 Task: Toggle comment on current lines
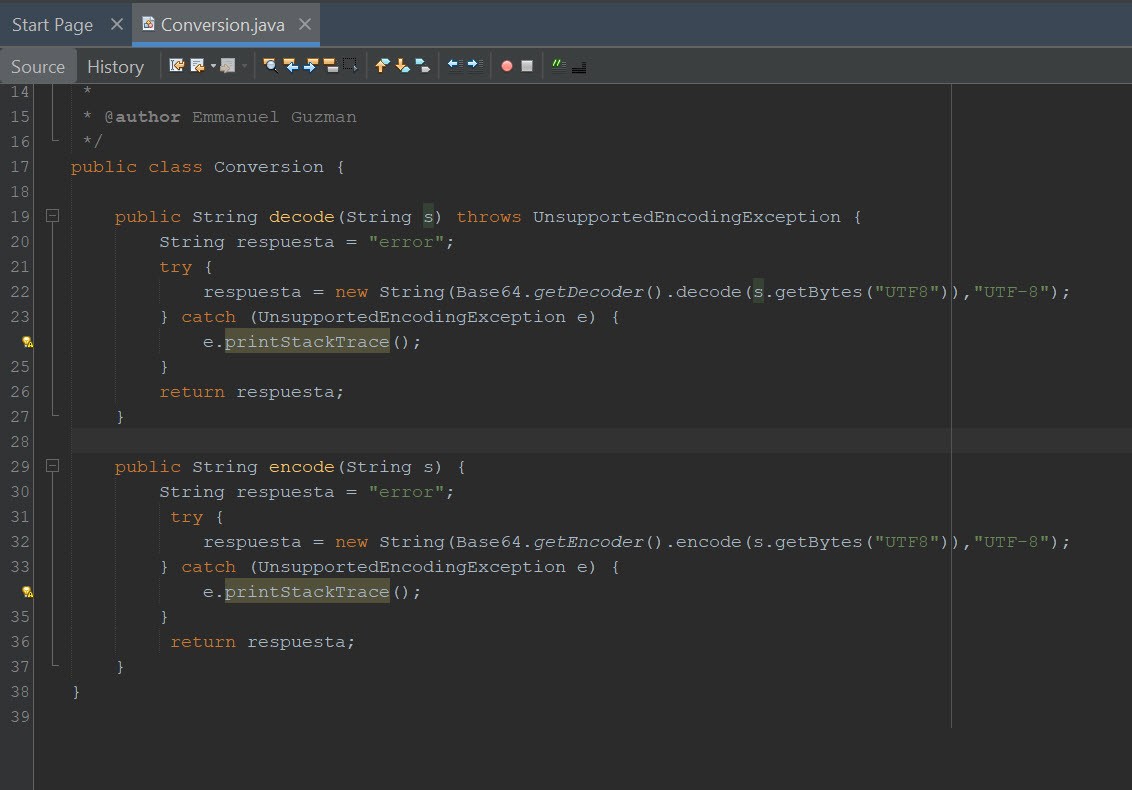(560, 64)
